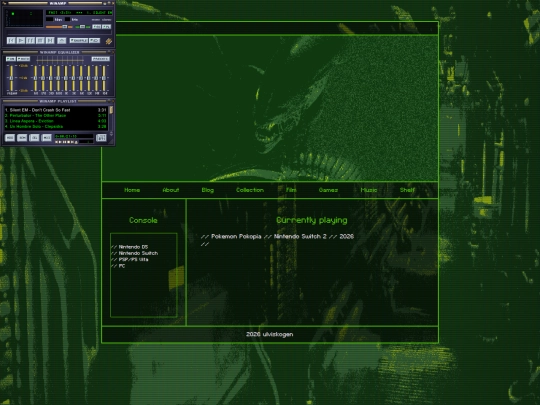Click the Winamp visualizer display area
This screenshot has height=405, width=540.
tap(24, 18)
